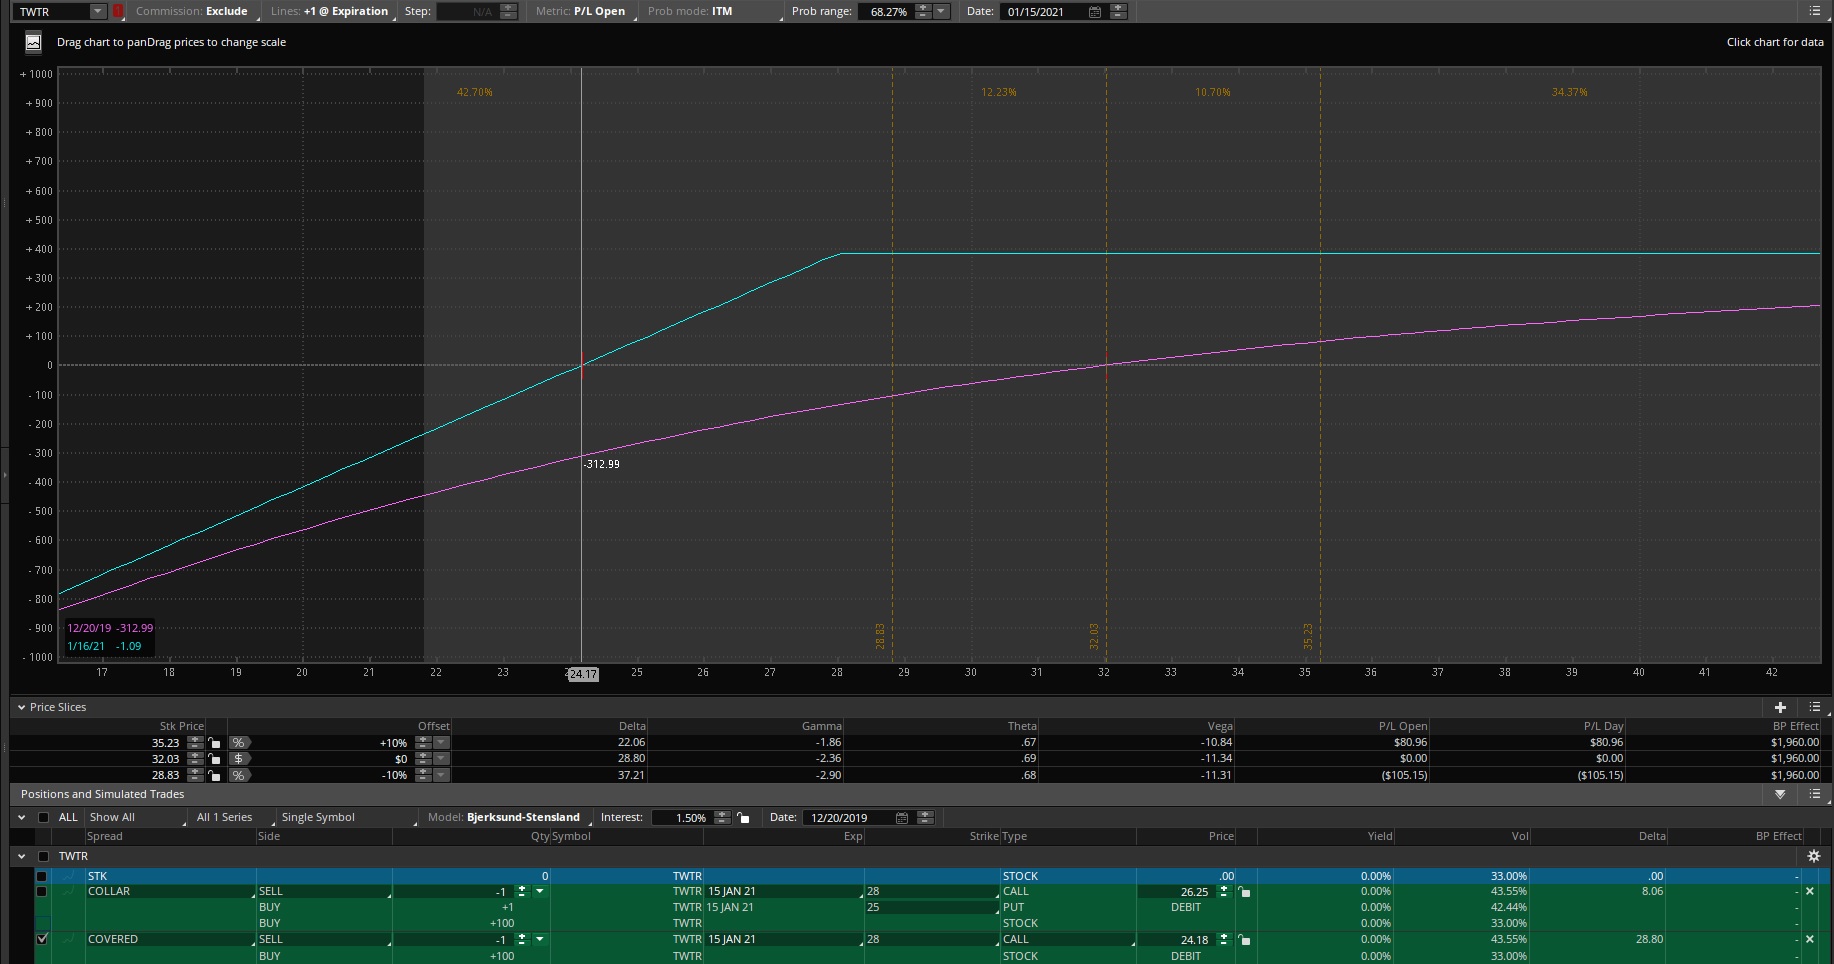
Task: Check the ALL positions checkbox
Action: pyautogui.click(x=43, y=817)
